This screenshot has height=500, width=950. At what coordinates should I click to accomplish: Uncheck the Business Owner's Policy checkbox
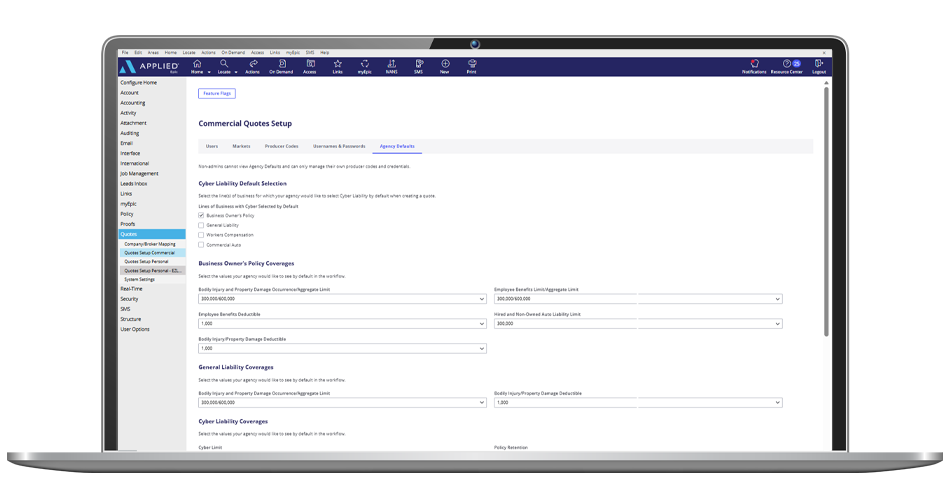pyautogui.click(x=201, y=215)
